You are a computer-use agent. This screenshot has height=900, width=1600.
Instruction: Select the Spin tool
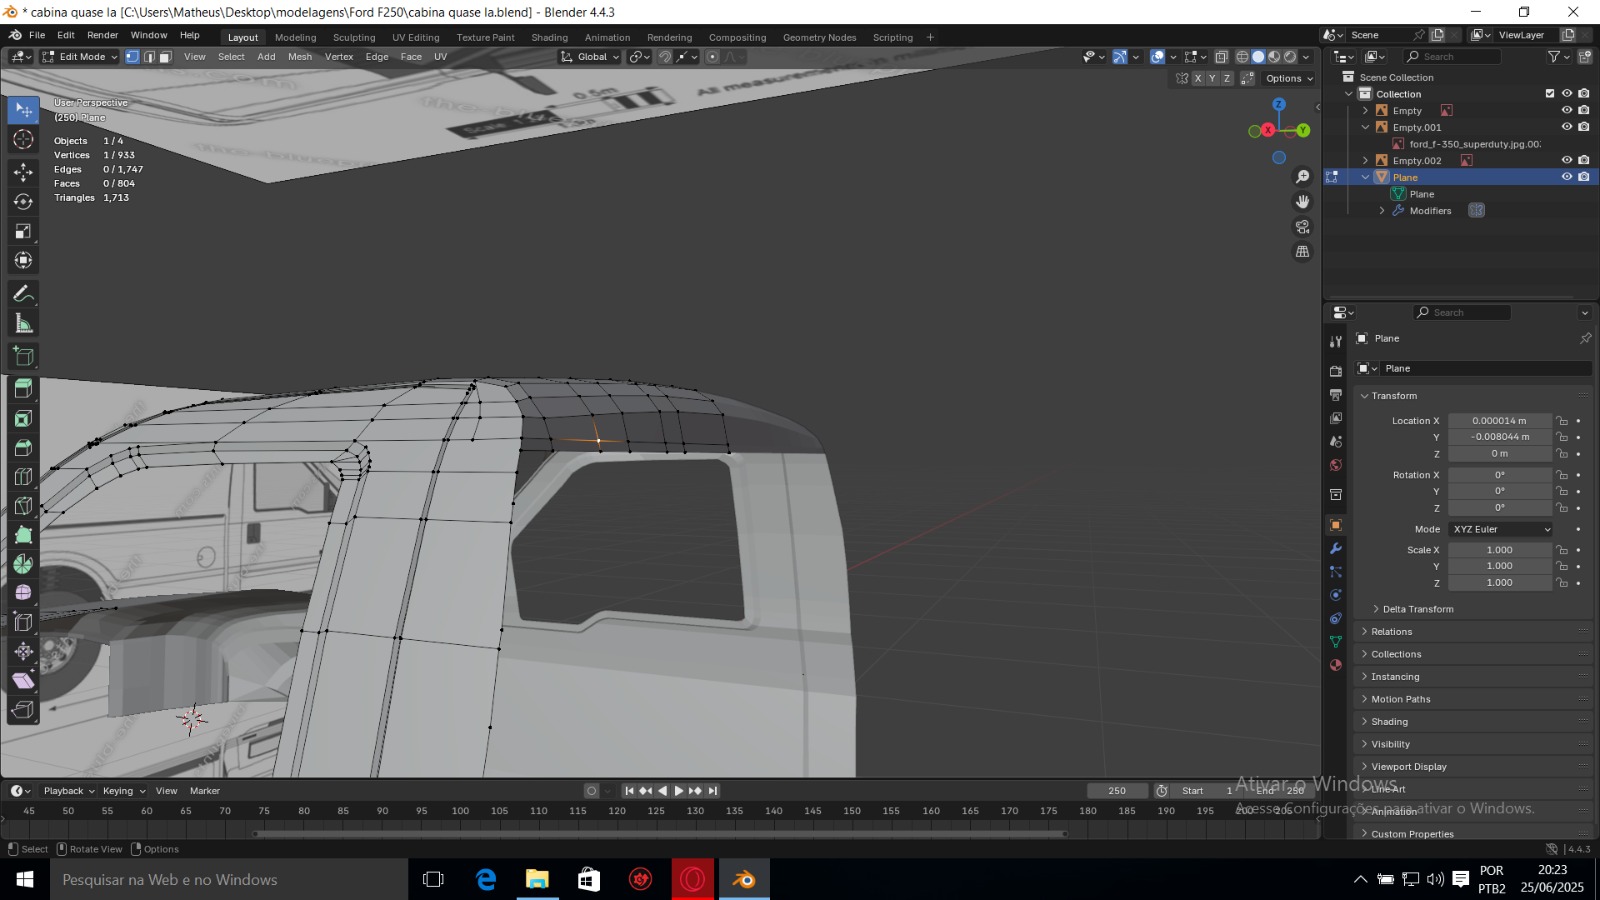tap(23, 564)
